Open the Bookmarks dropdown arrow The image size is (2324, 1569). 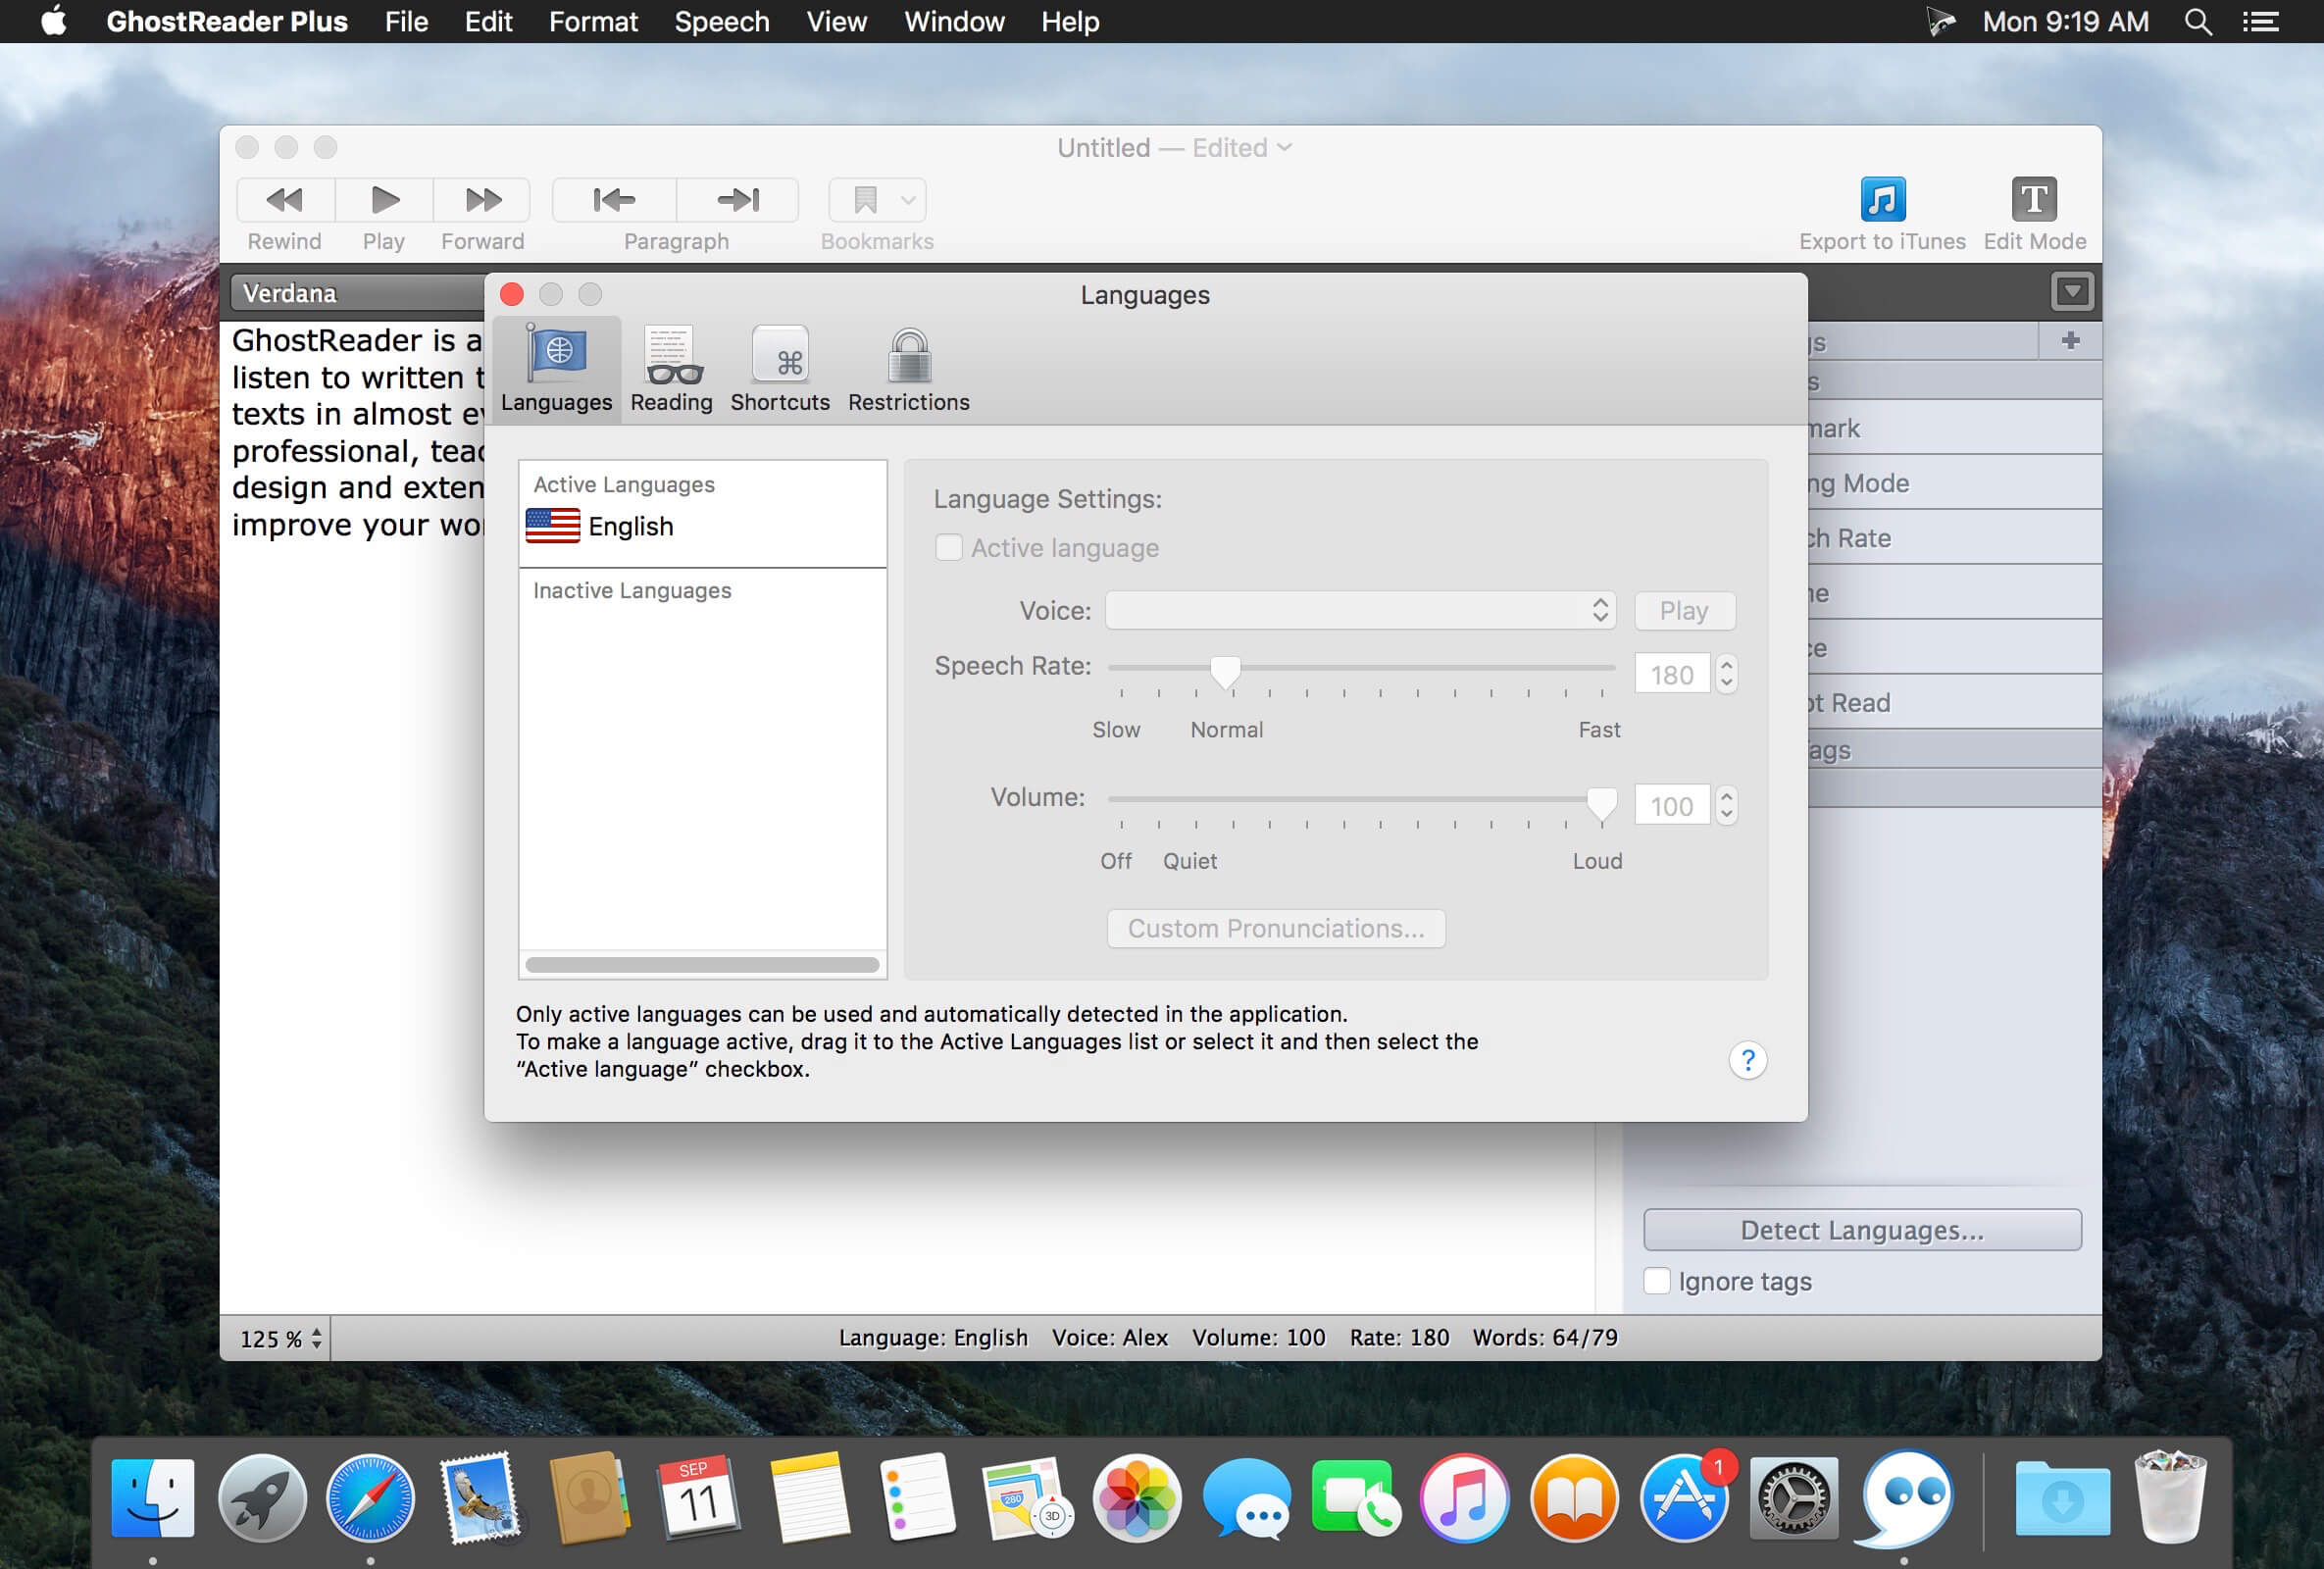point(908,200)
